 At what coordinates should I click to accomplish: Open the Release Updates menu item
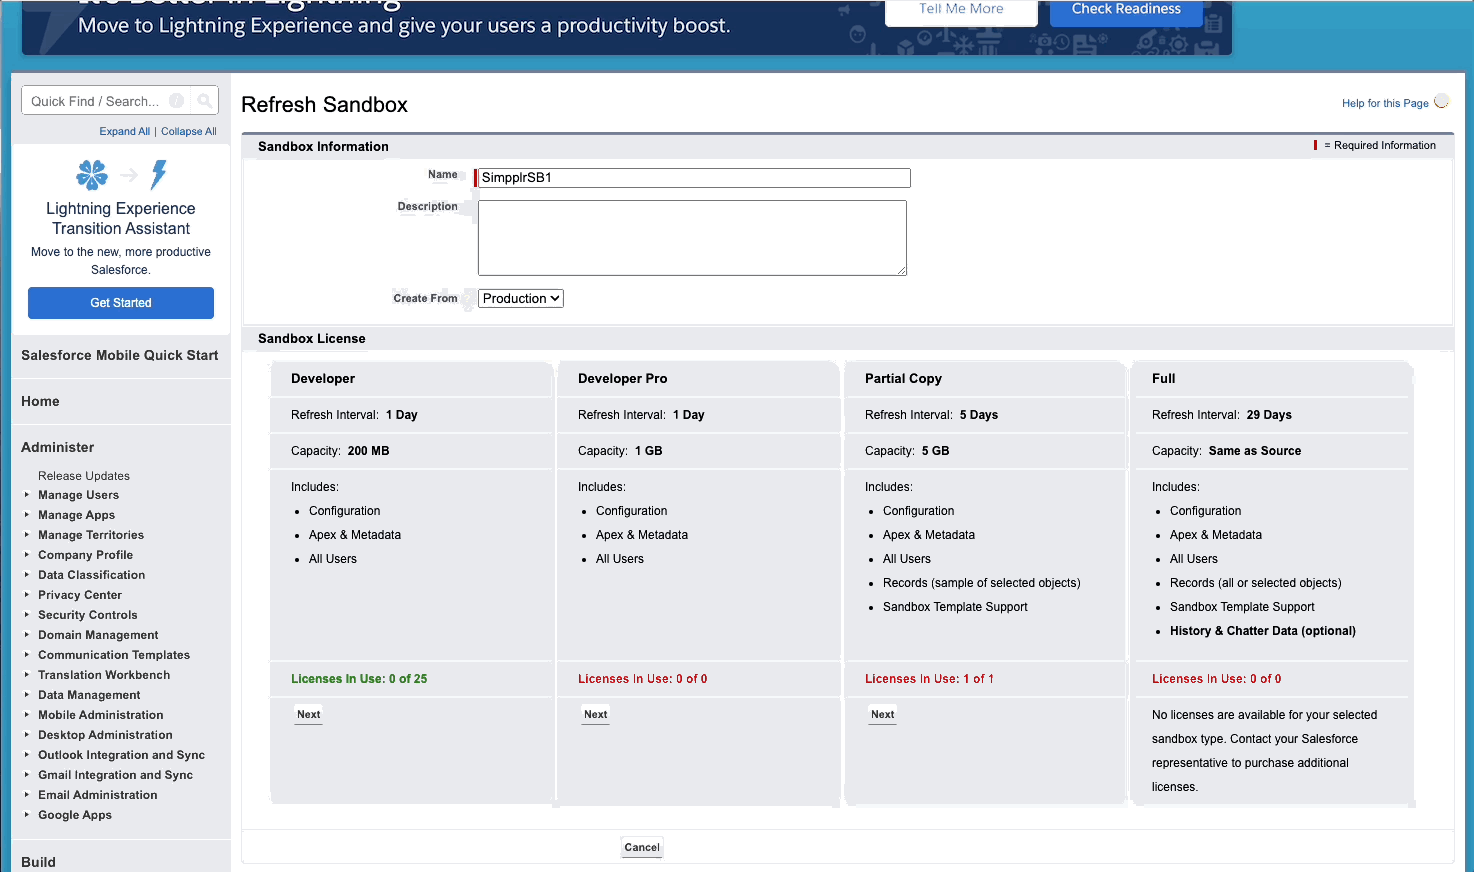[x=84, y=476]
